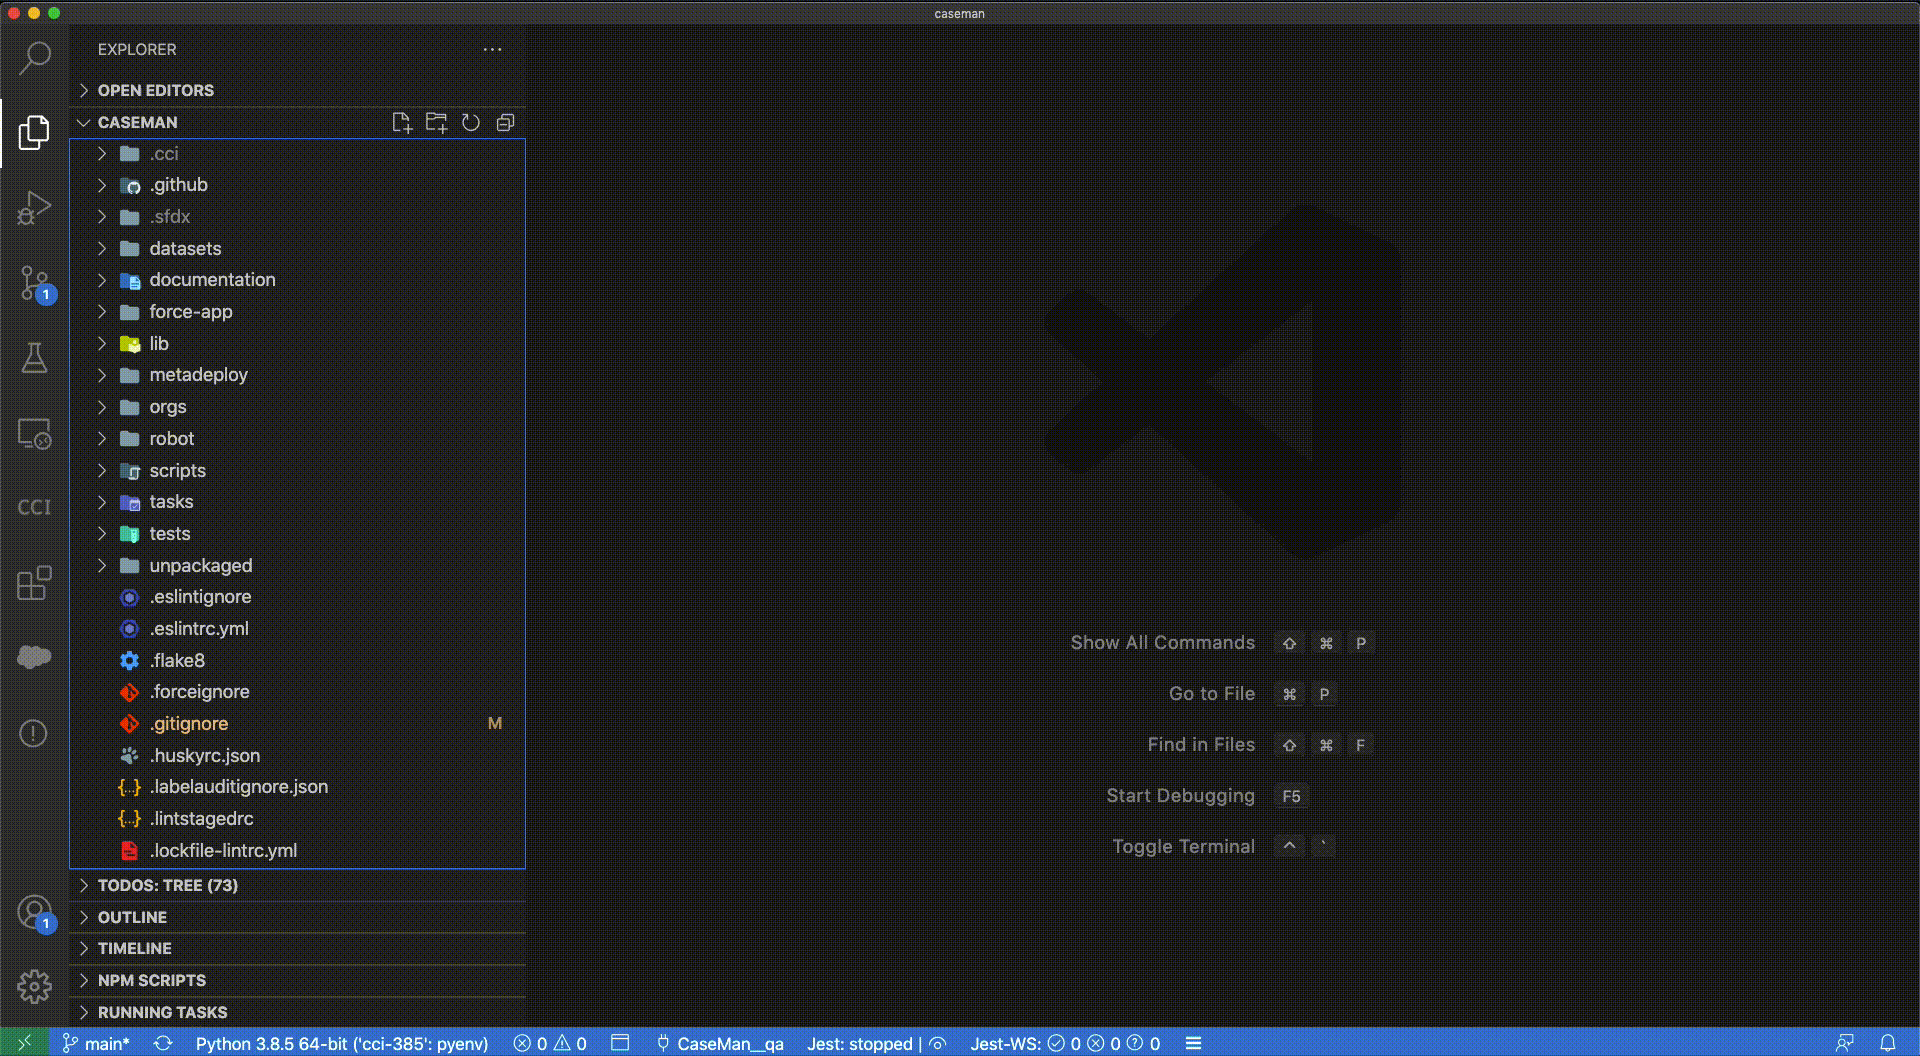Open the .forceignore file
This screenshot has height=1056, width=1920.
[298, 692]
